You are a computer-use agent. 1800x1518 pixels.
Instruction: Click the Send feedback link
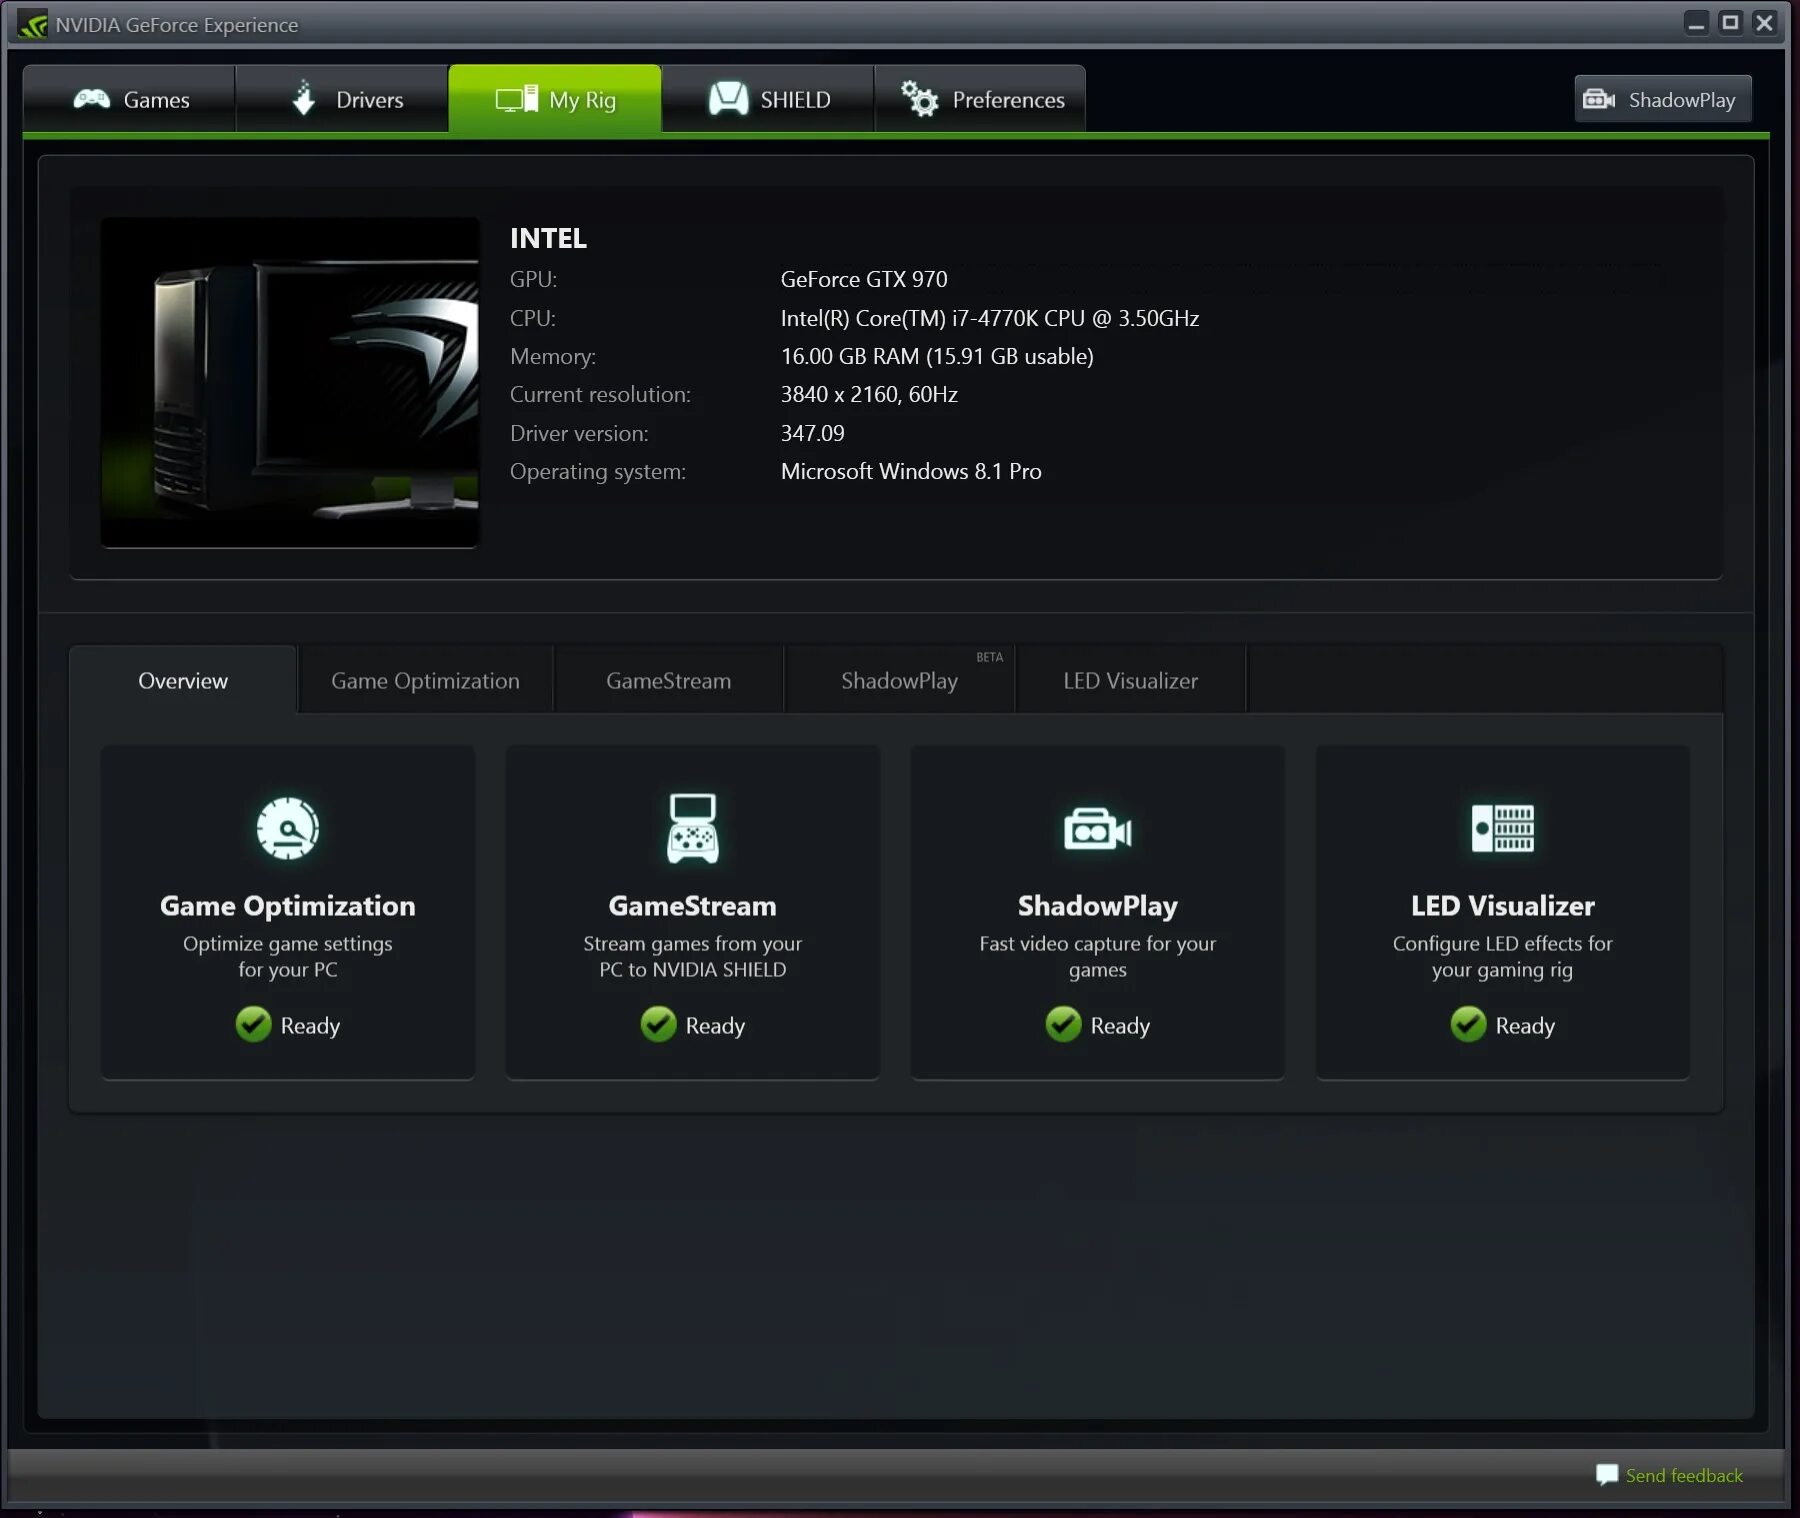[1684, 1475]
